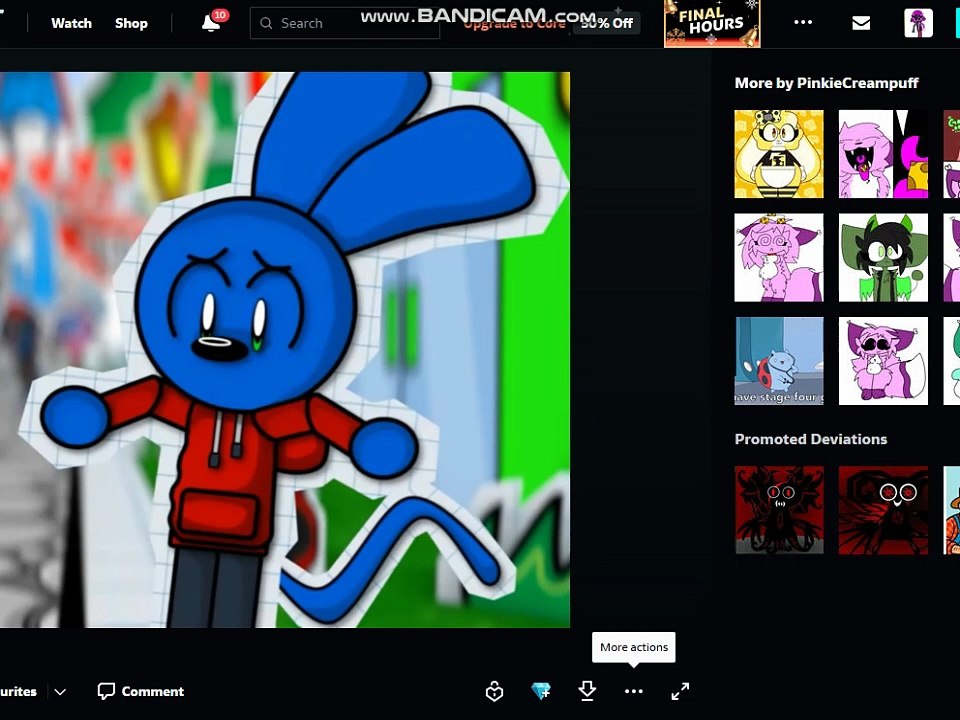960x720 pixels.
Task: Open the notifications bell
Action: coord(211,23)
